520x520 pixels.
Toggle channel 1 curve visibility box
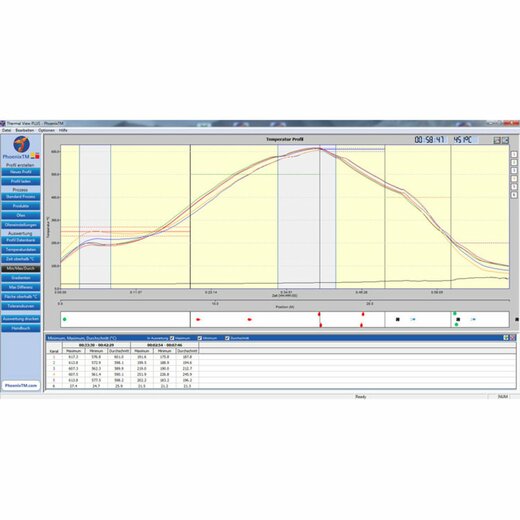click(514, 154)
